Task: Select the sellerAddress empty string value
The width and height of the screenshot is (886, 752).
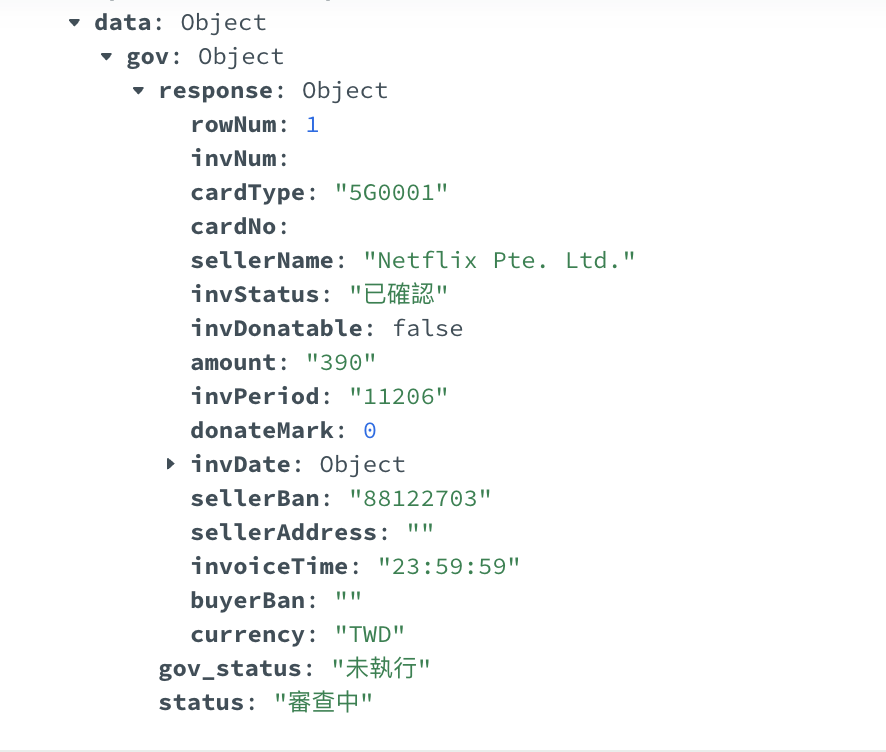Action: click(420, 531)
